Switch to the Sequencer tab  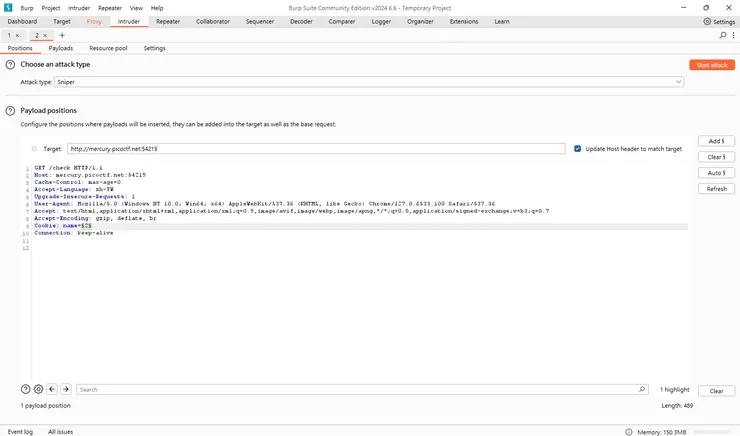[260, 22]
